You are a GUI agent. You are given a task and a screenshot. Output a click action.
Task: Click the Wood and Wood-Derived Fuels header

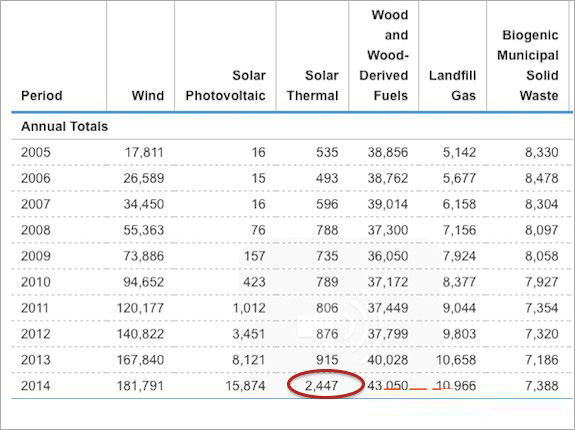(x=384, y=55)
